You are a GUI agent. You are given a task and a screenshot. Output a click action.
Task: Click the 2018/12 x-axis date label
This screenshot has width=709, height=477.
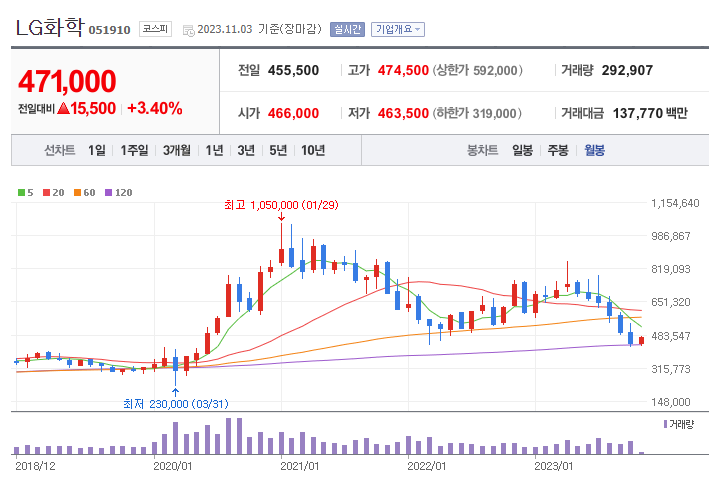(35, 466)
